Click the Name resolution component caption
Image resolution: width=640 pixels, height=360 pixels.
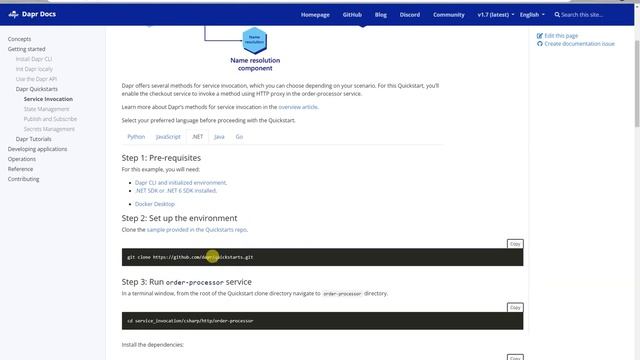[255, 64]
